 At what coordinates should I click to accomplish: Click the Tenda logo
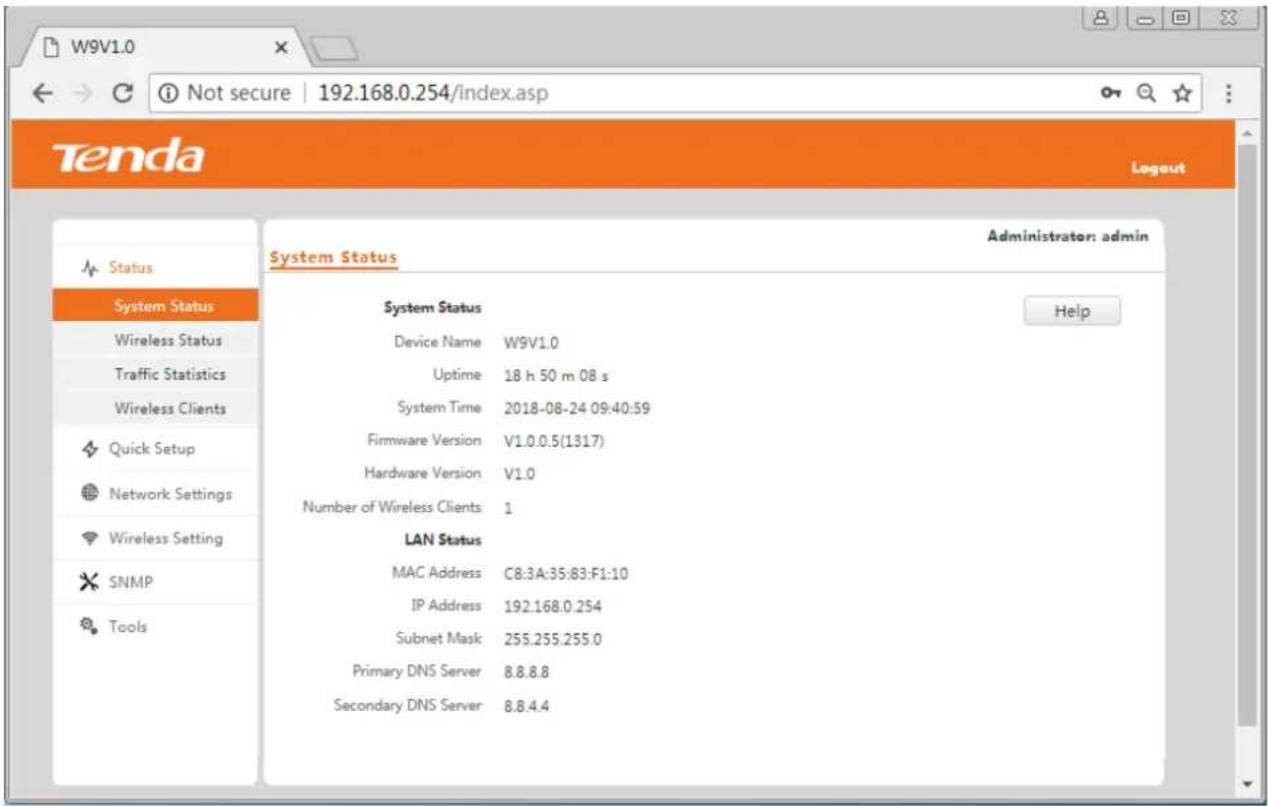[131, 158]
